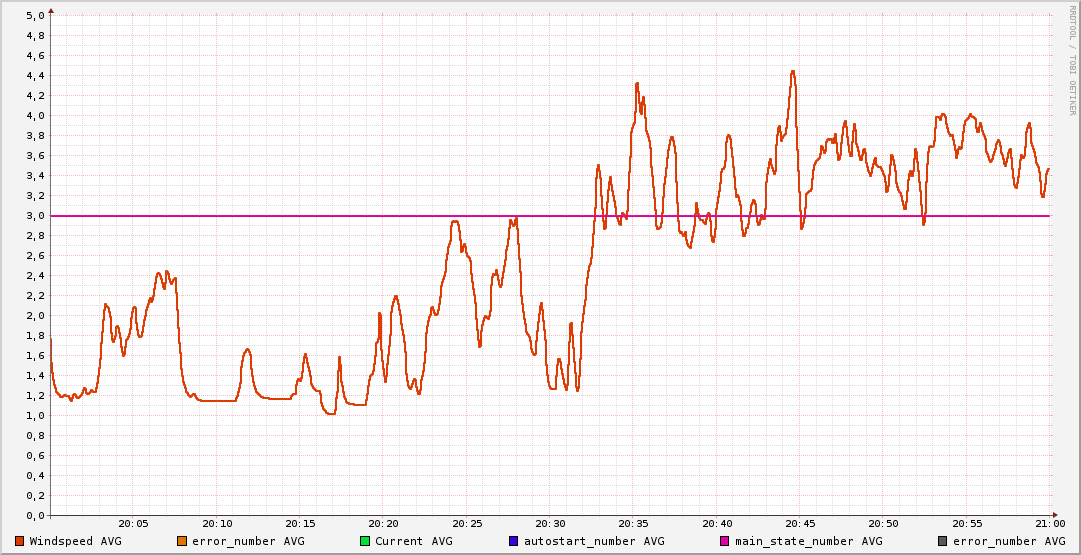
Task: Click the 20:45 time axis label
Action: [800, 524]
